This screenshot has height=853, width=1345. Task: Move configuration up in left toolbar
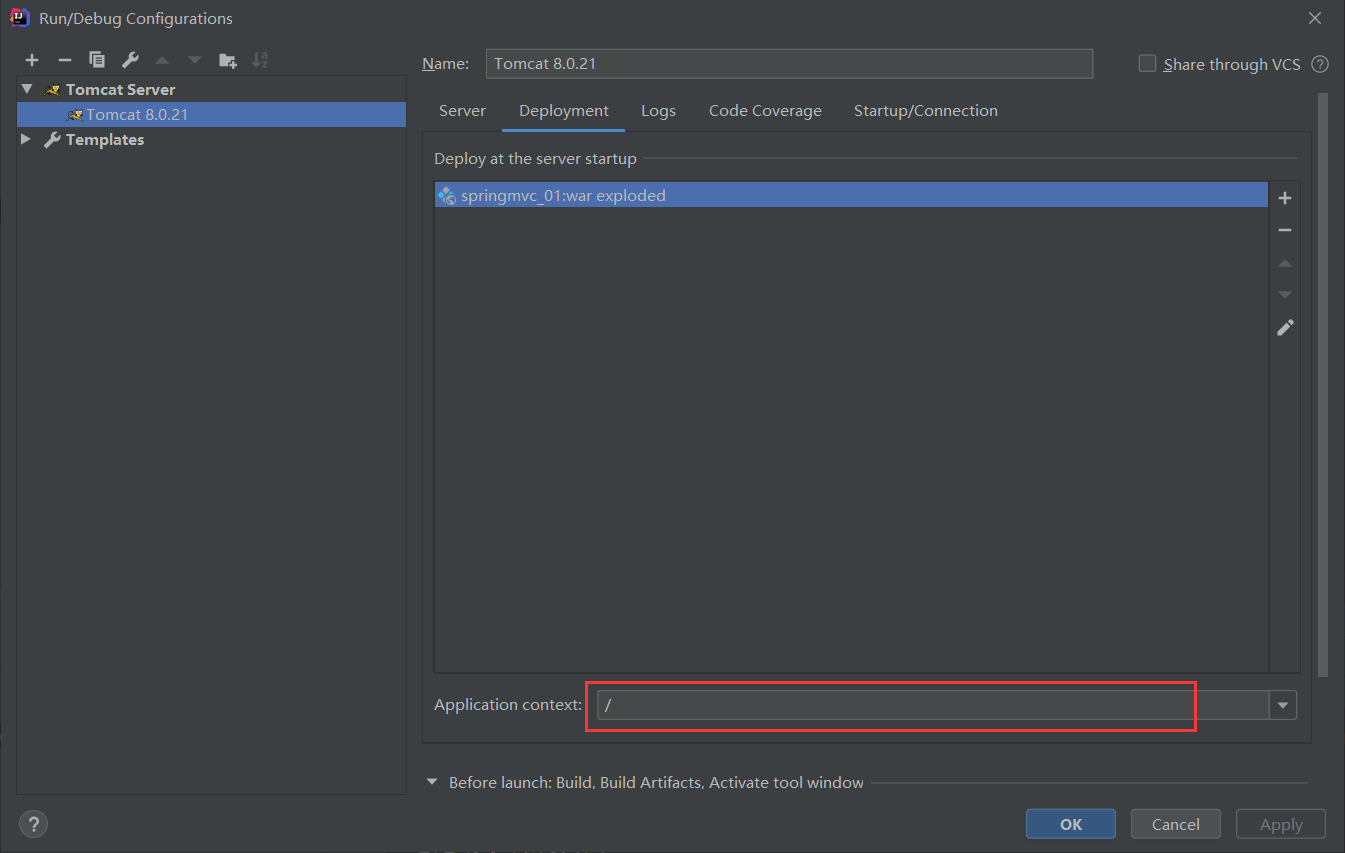click(x=162, y=60)
